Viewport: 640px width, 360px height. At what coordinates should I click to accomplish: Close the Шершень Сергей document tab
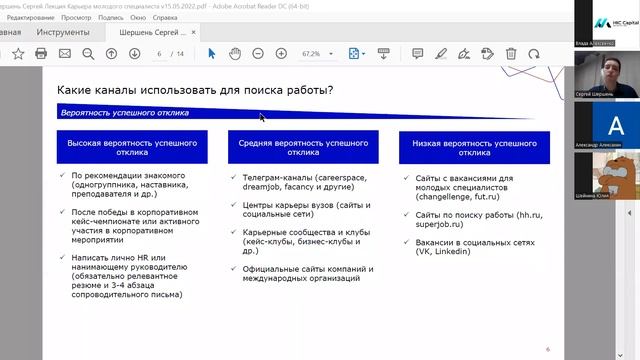pos(193,32)
